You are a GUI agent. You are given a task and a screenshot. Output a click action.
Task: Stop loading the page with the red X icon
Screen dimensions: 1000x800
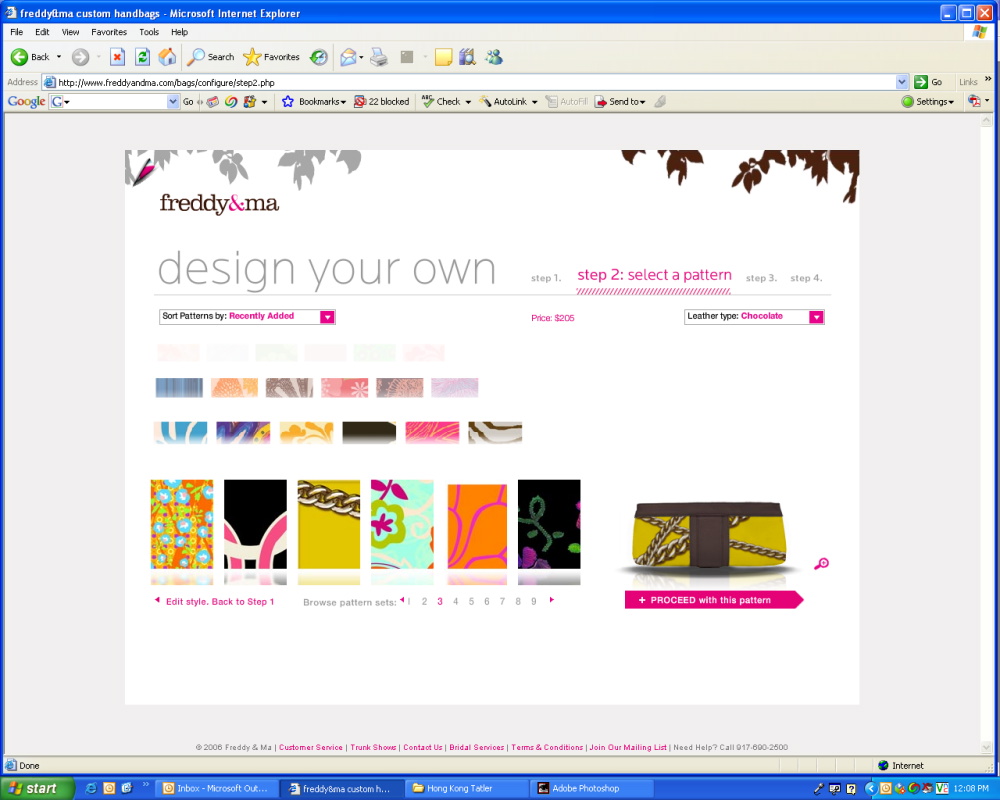point(117,57)
